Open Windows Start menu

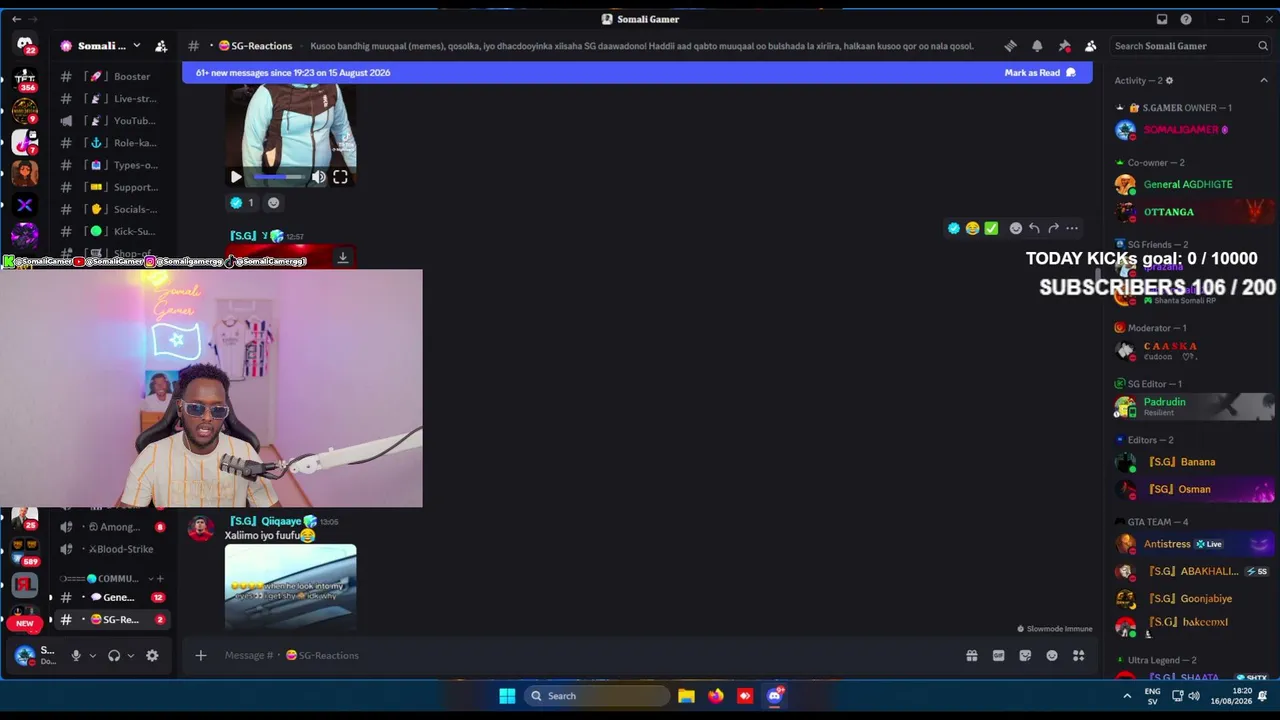[507, 696]
